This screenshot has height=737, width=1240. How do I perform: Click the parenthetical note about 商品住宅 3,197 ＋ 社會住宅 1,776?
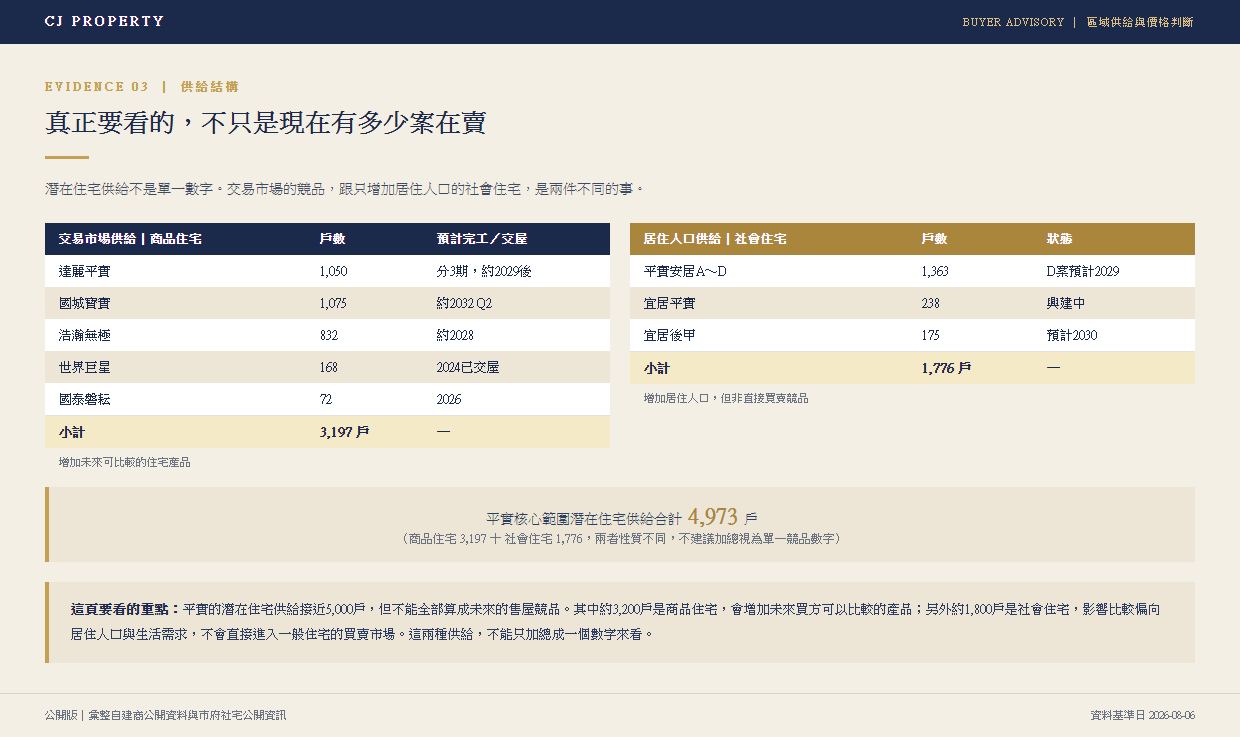620,538
